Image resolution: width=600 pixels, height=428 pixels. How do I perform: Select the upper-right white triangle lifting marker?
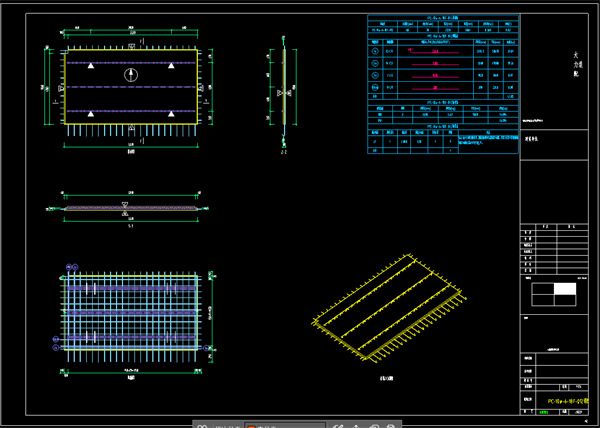click(x=171, y=66)
